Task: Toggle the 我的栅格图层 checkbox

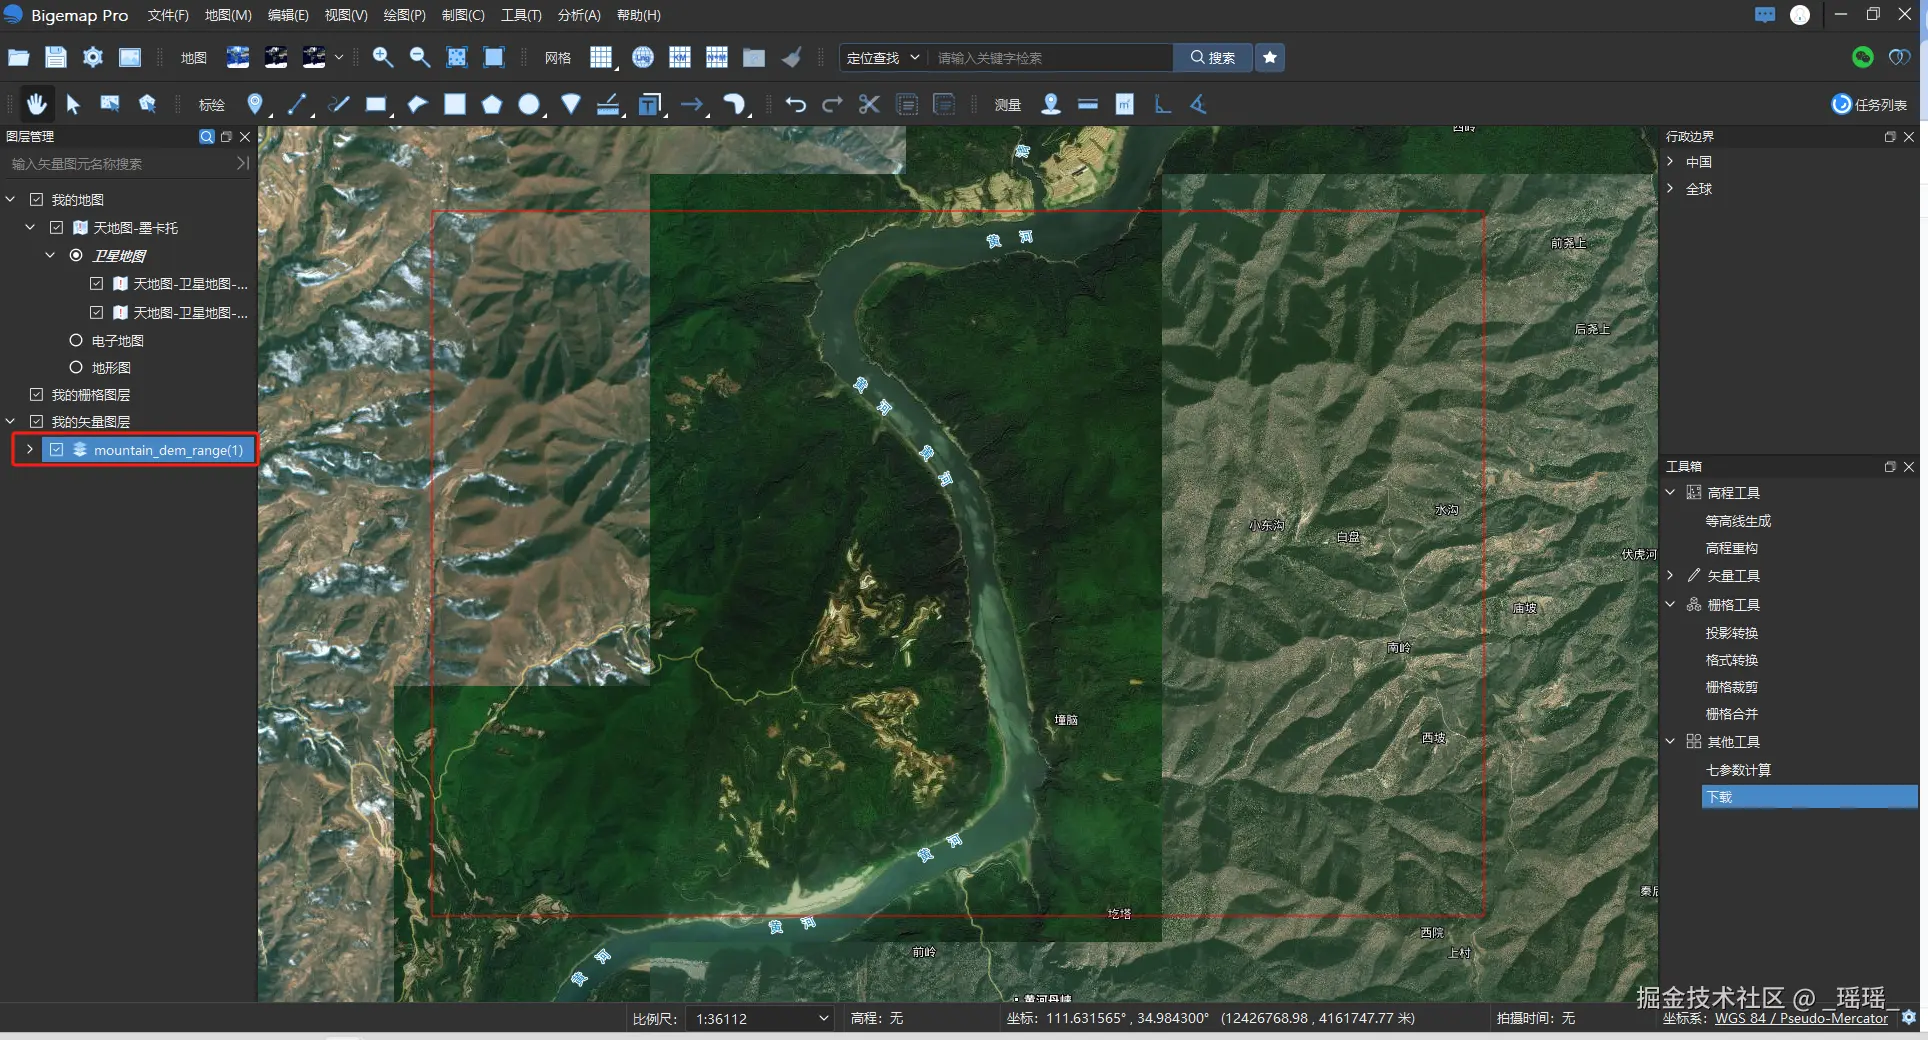Action: coord(36,395)
